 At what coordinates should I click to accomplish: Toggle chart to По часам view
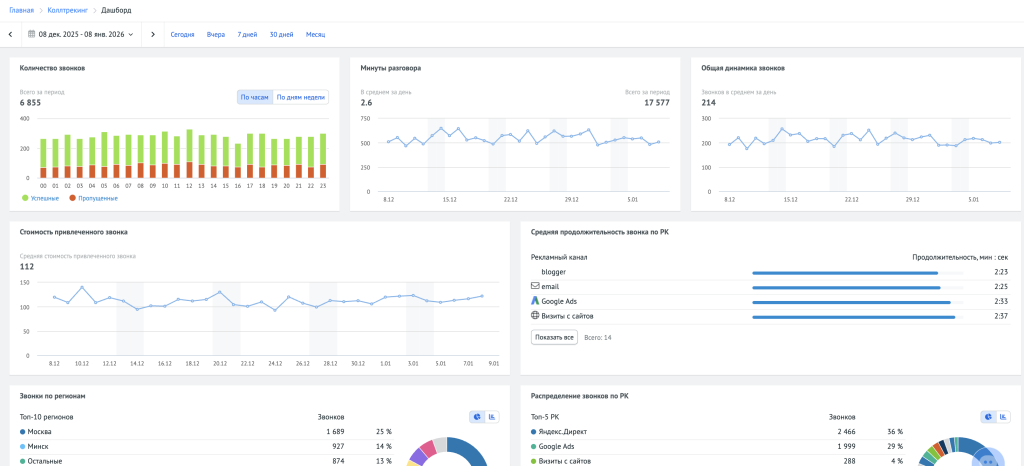[254, 97]
